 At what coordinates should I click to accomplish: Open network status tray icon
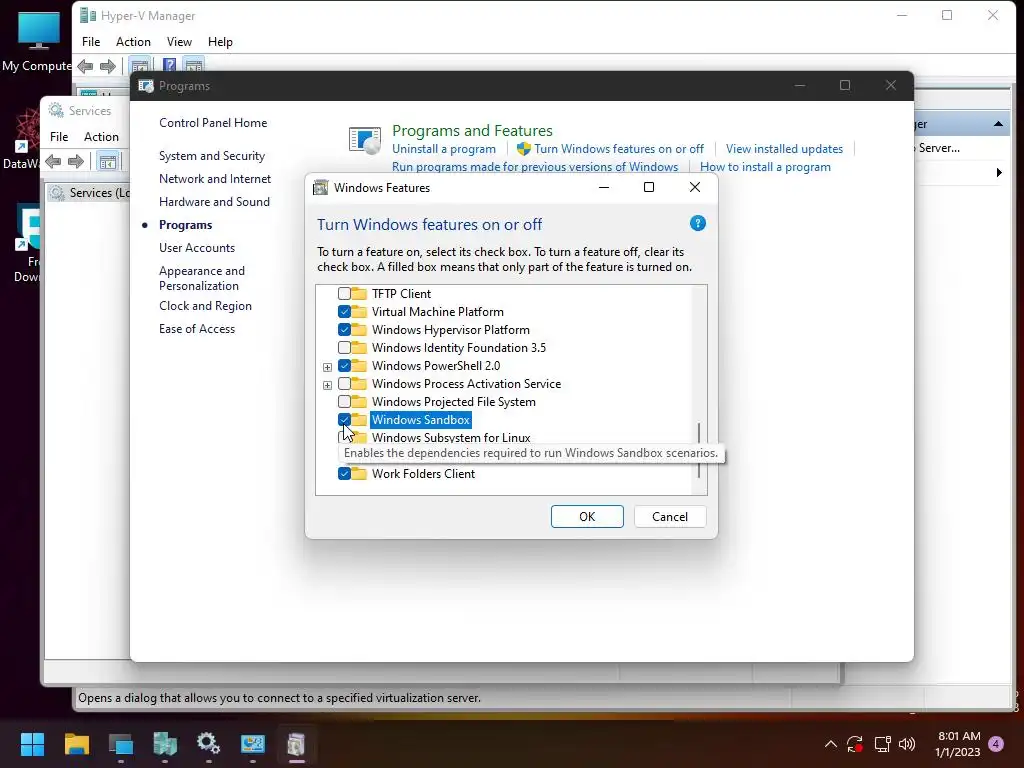(882, 744)
